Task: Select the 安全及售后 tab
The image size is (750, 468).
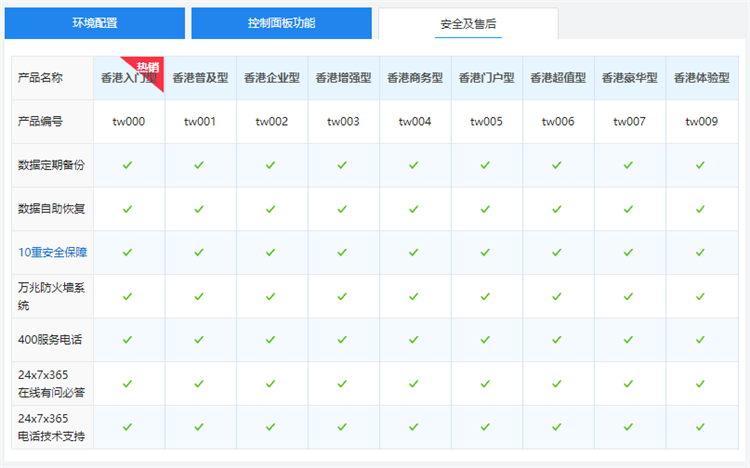Action: (x=468, y=22)
